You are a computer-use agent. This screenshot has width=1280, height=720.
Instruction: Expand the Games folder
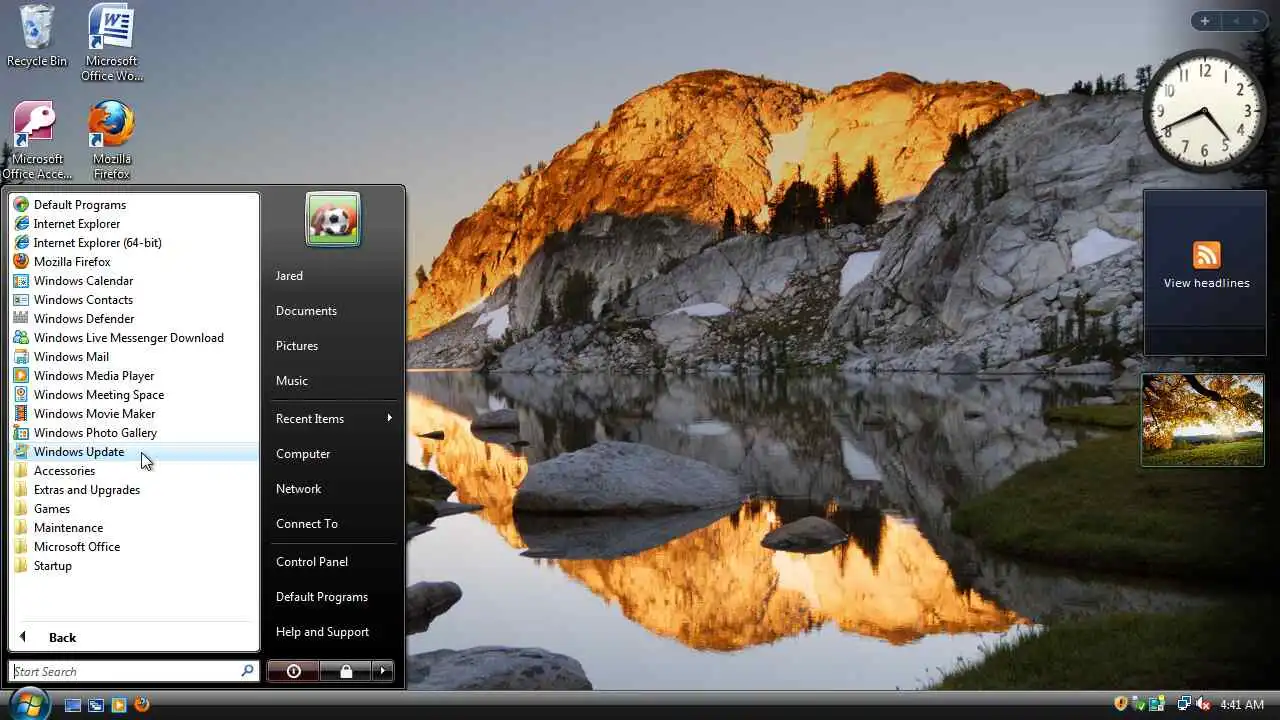click(x=134, y=509)
